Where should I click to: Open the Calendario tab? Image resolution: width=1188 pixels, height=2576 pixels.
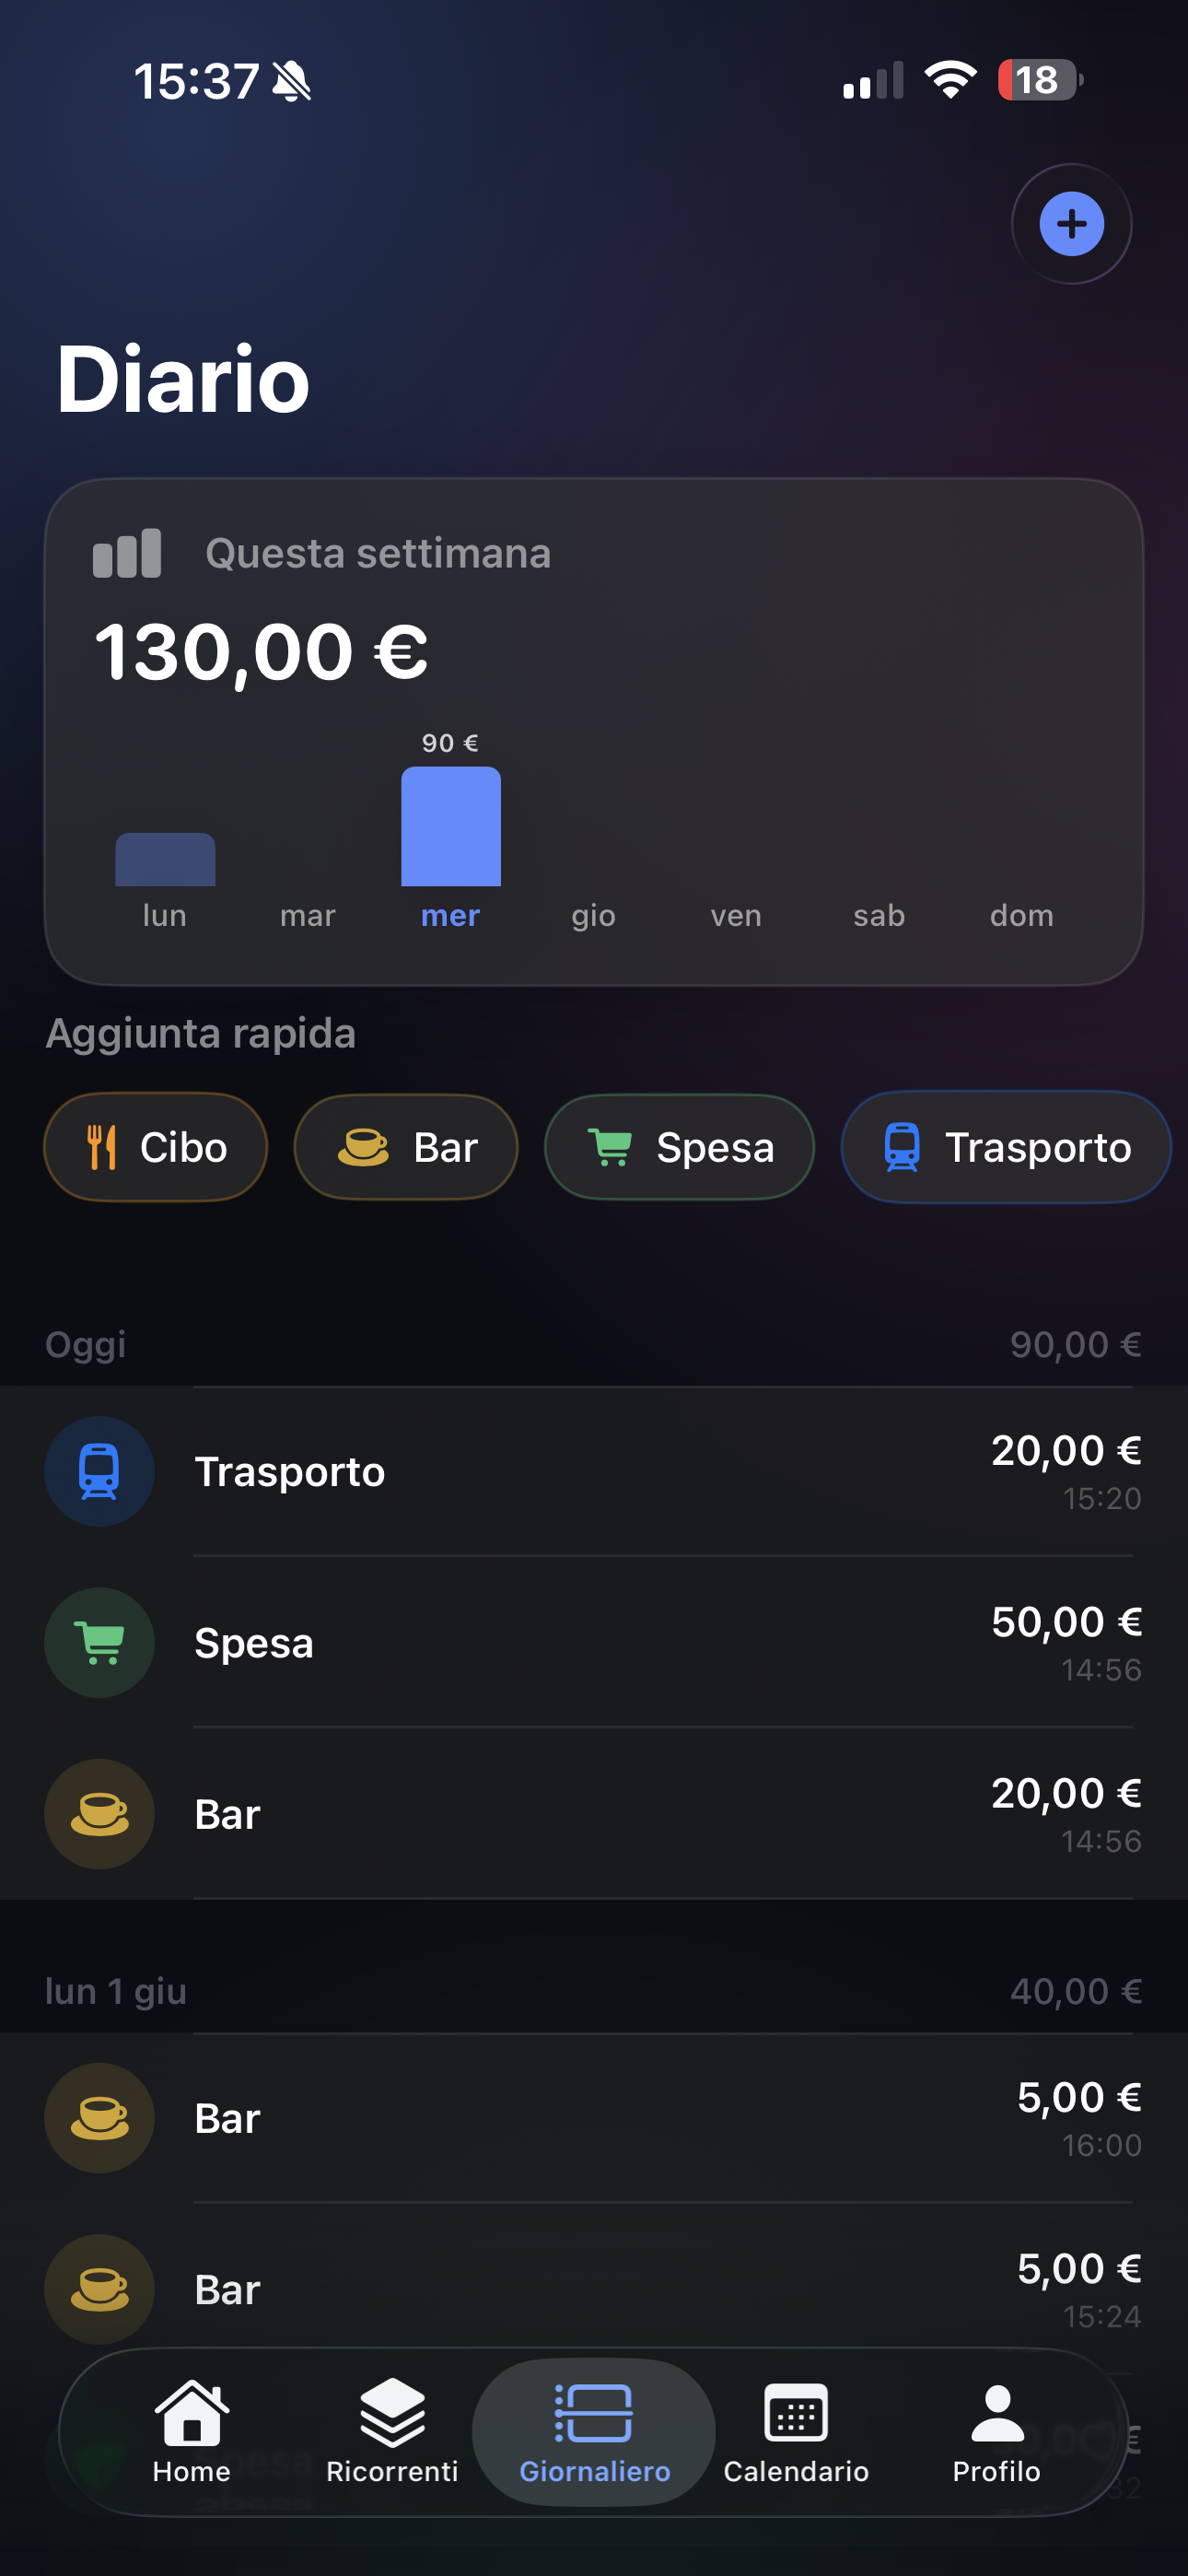[x=796, y=2432]
